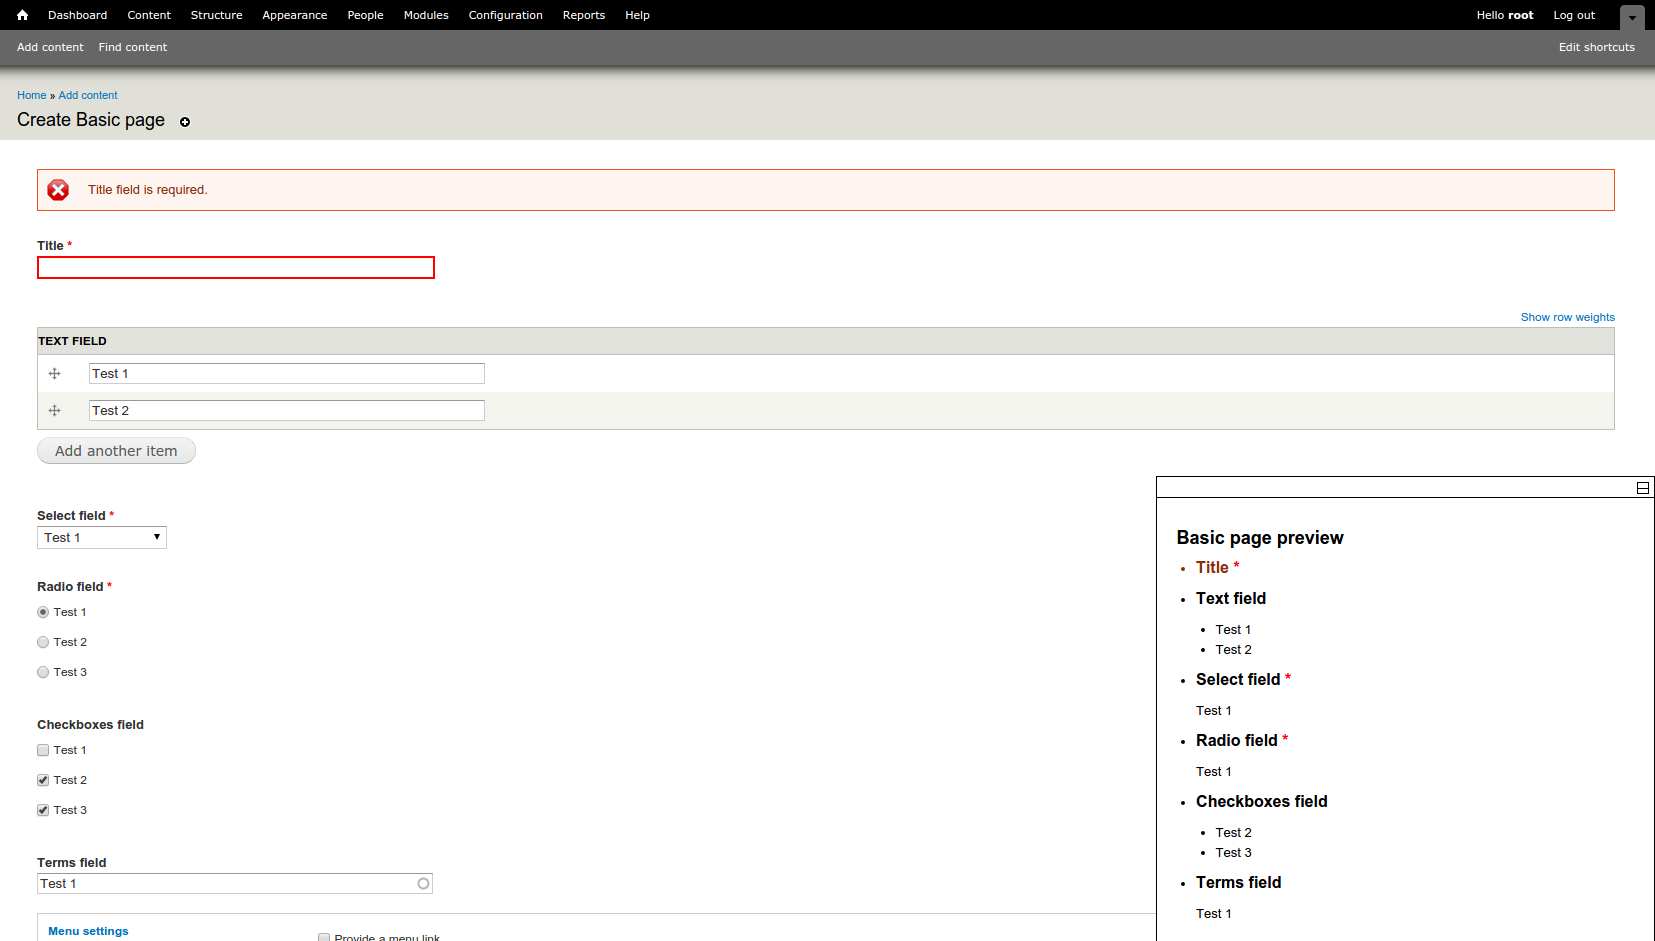Click the Add another item button
The image size is (1655, 941).
coord(116,451)
